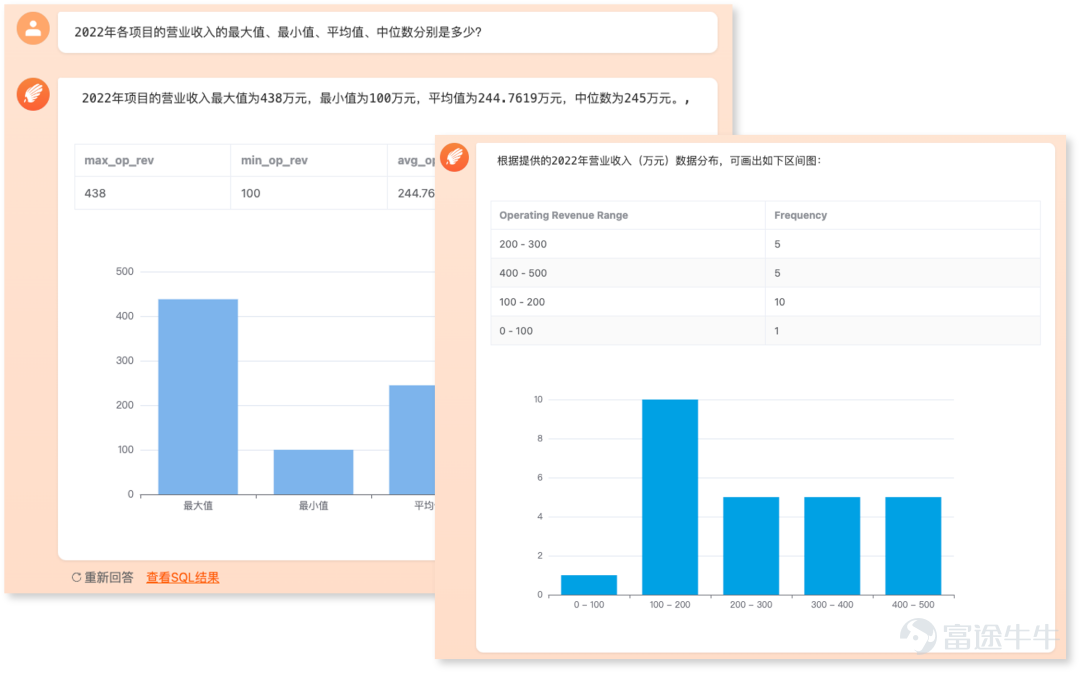
Task: Click the shortest 0-100 histogram bar
Action: pos(588,583)
